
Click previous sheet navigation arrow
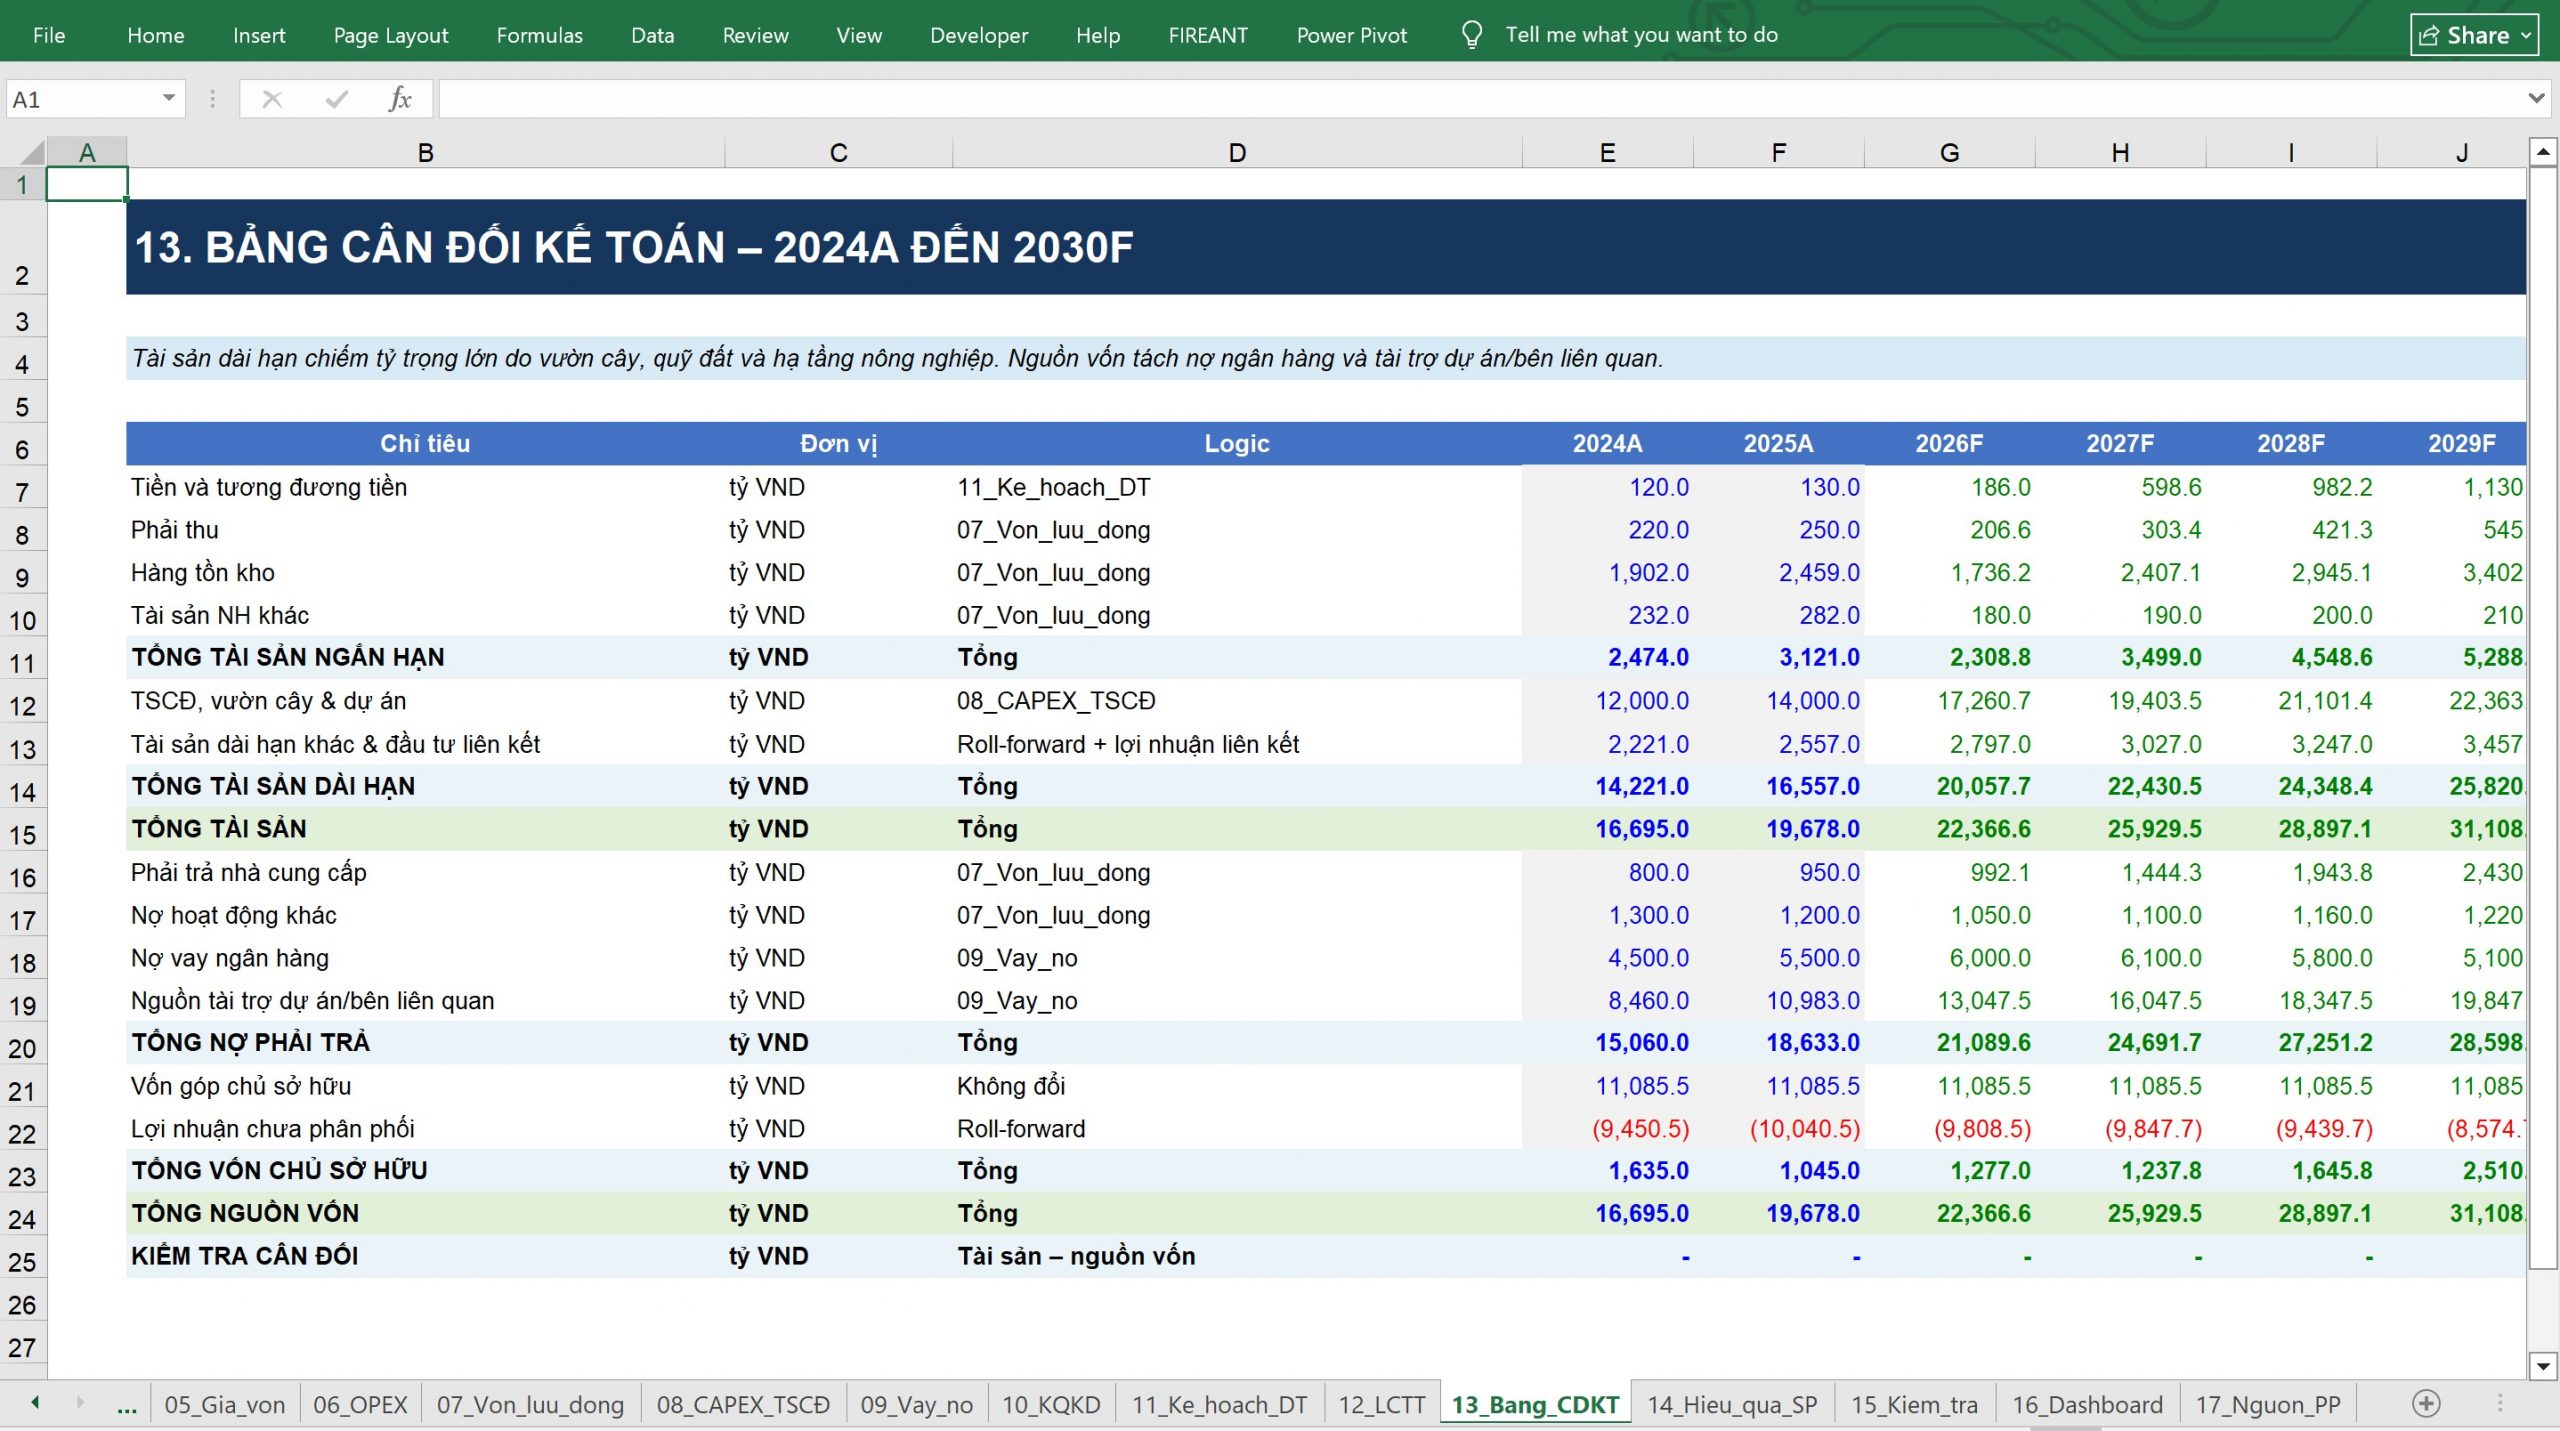point(35,1403)
